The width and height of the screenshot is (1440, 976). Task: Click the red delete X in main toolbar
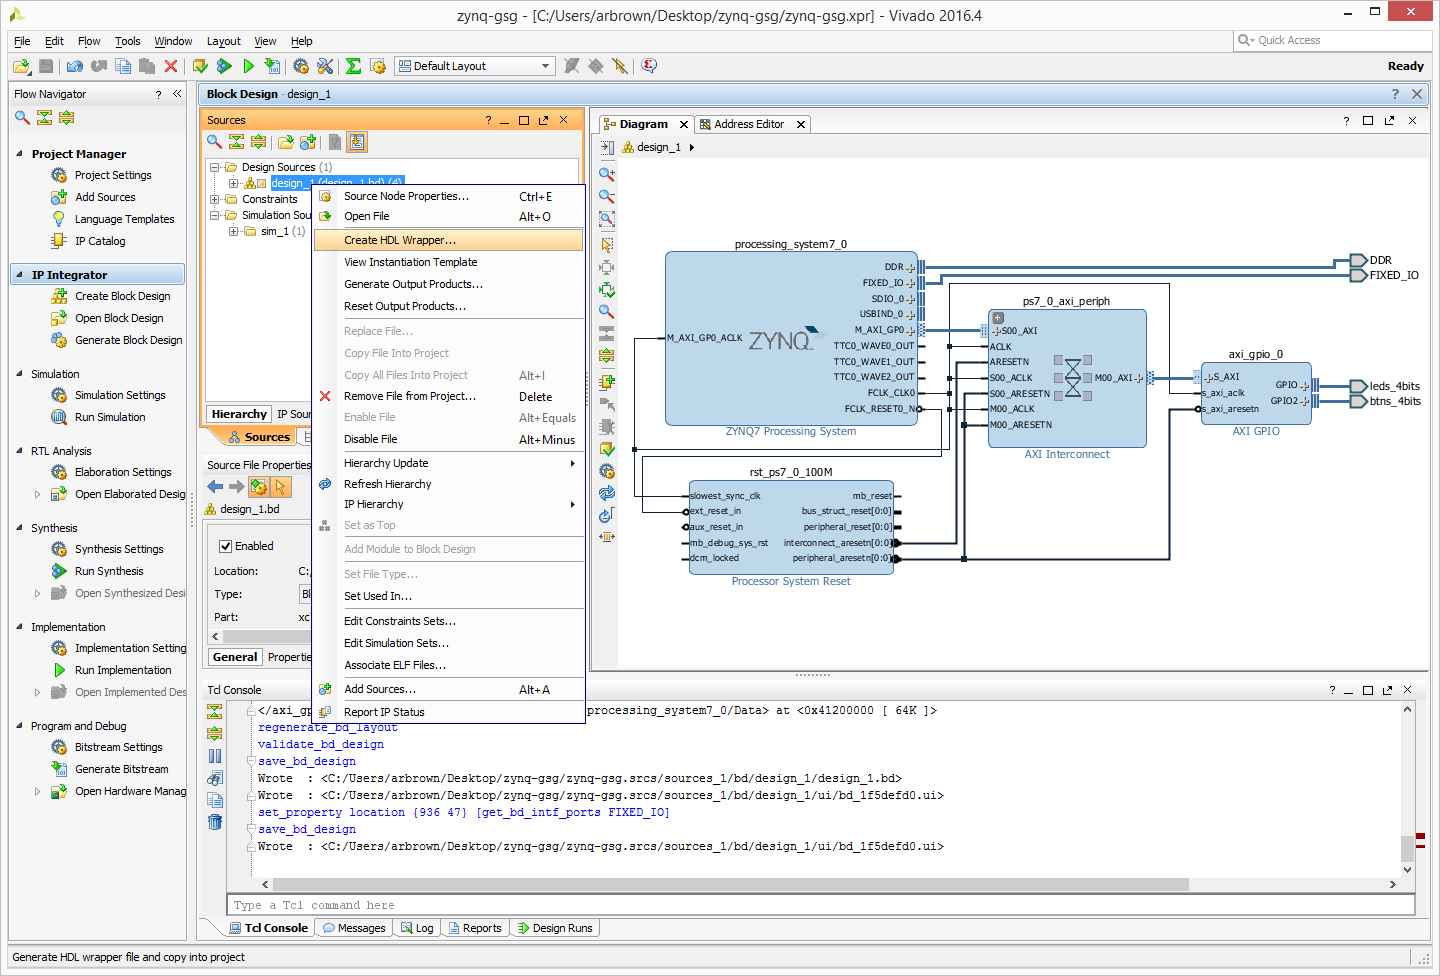[x=171, y=66]
